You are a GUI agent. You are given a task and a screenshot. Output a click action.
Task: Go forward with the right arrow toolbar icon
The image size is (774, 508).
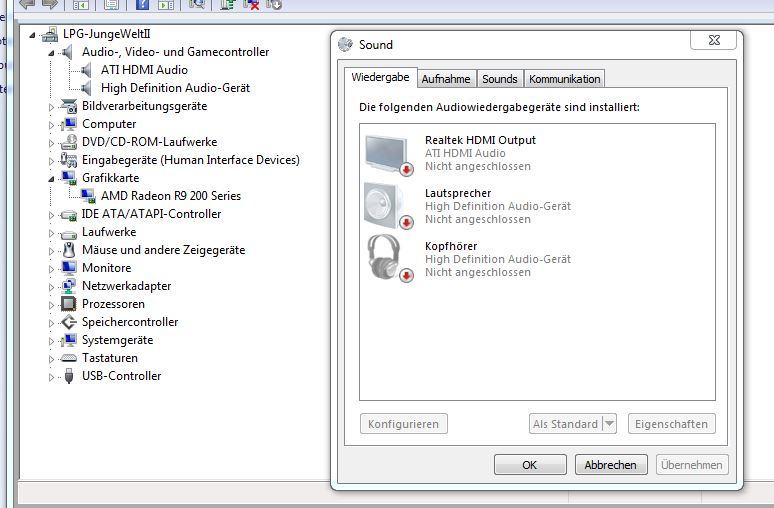point(50,4)
